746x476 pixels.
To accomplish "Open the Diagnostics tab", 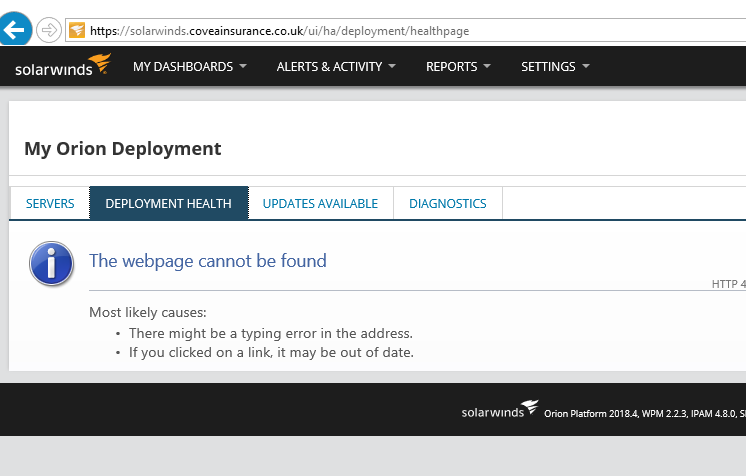I will pyautogui.click(x=448, y=204).
